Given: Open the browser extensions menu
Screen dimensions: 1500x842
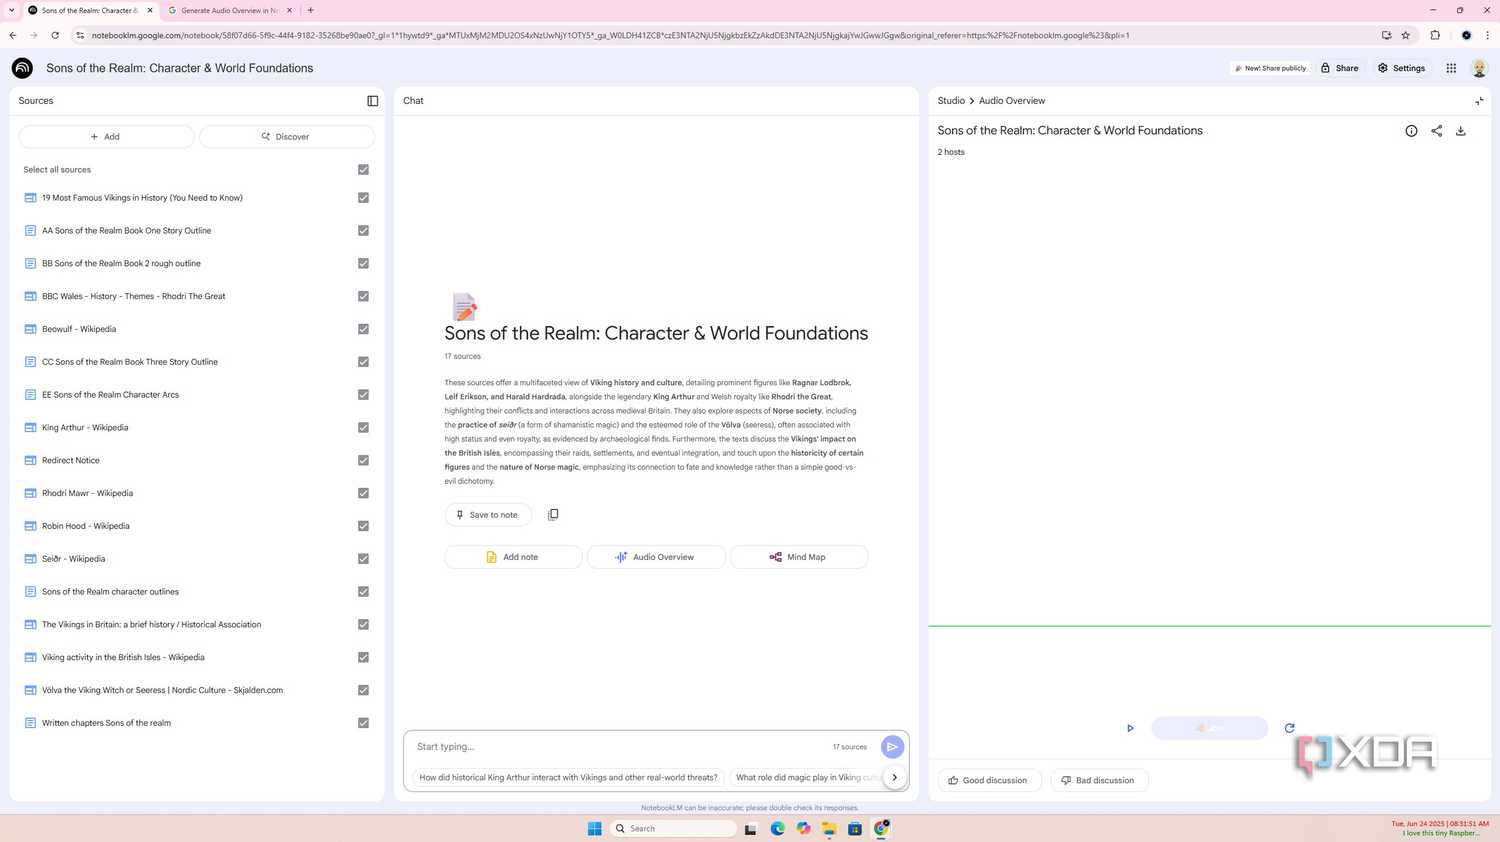Looking at the screenshot, I should [x=1435, y=35].
